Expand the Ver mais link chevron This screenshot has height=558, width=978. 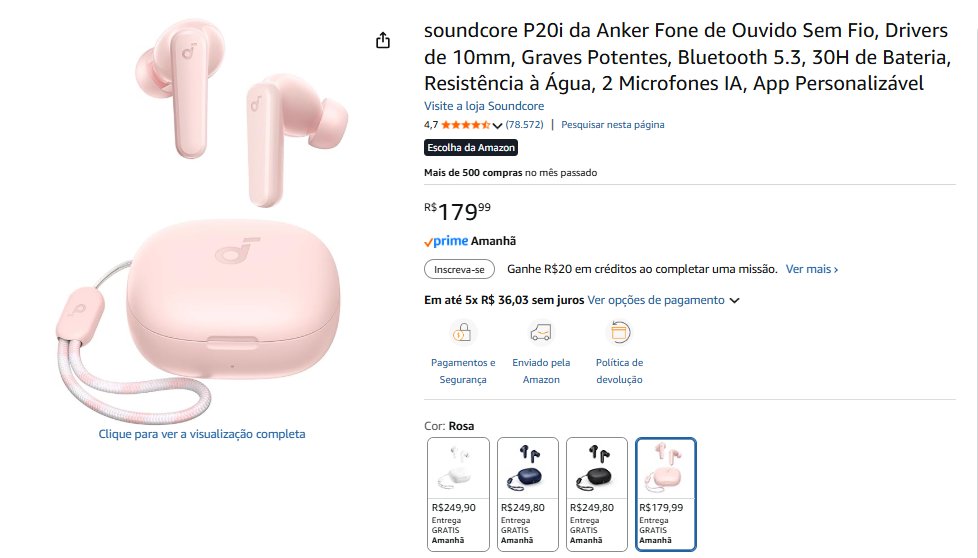point(836,270)
